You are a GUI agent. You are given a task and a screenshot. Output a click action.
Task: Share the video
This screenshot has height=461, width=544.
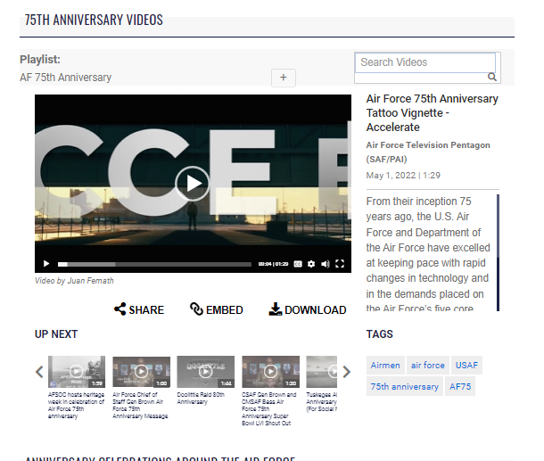pyautogui.click(x=139, y=309)
